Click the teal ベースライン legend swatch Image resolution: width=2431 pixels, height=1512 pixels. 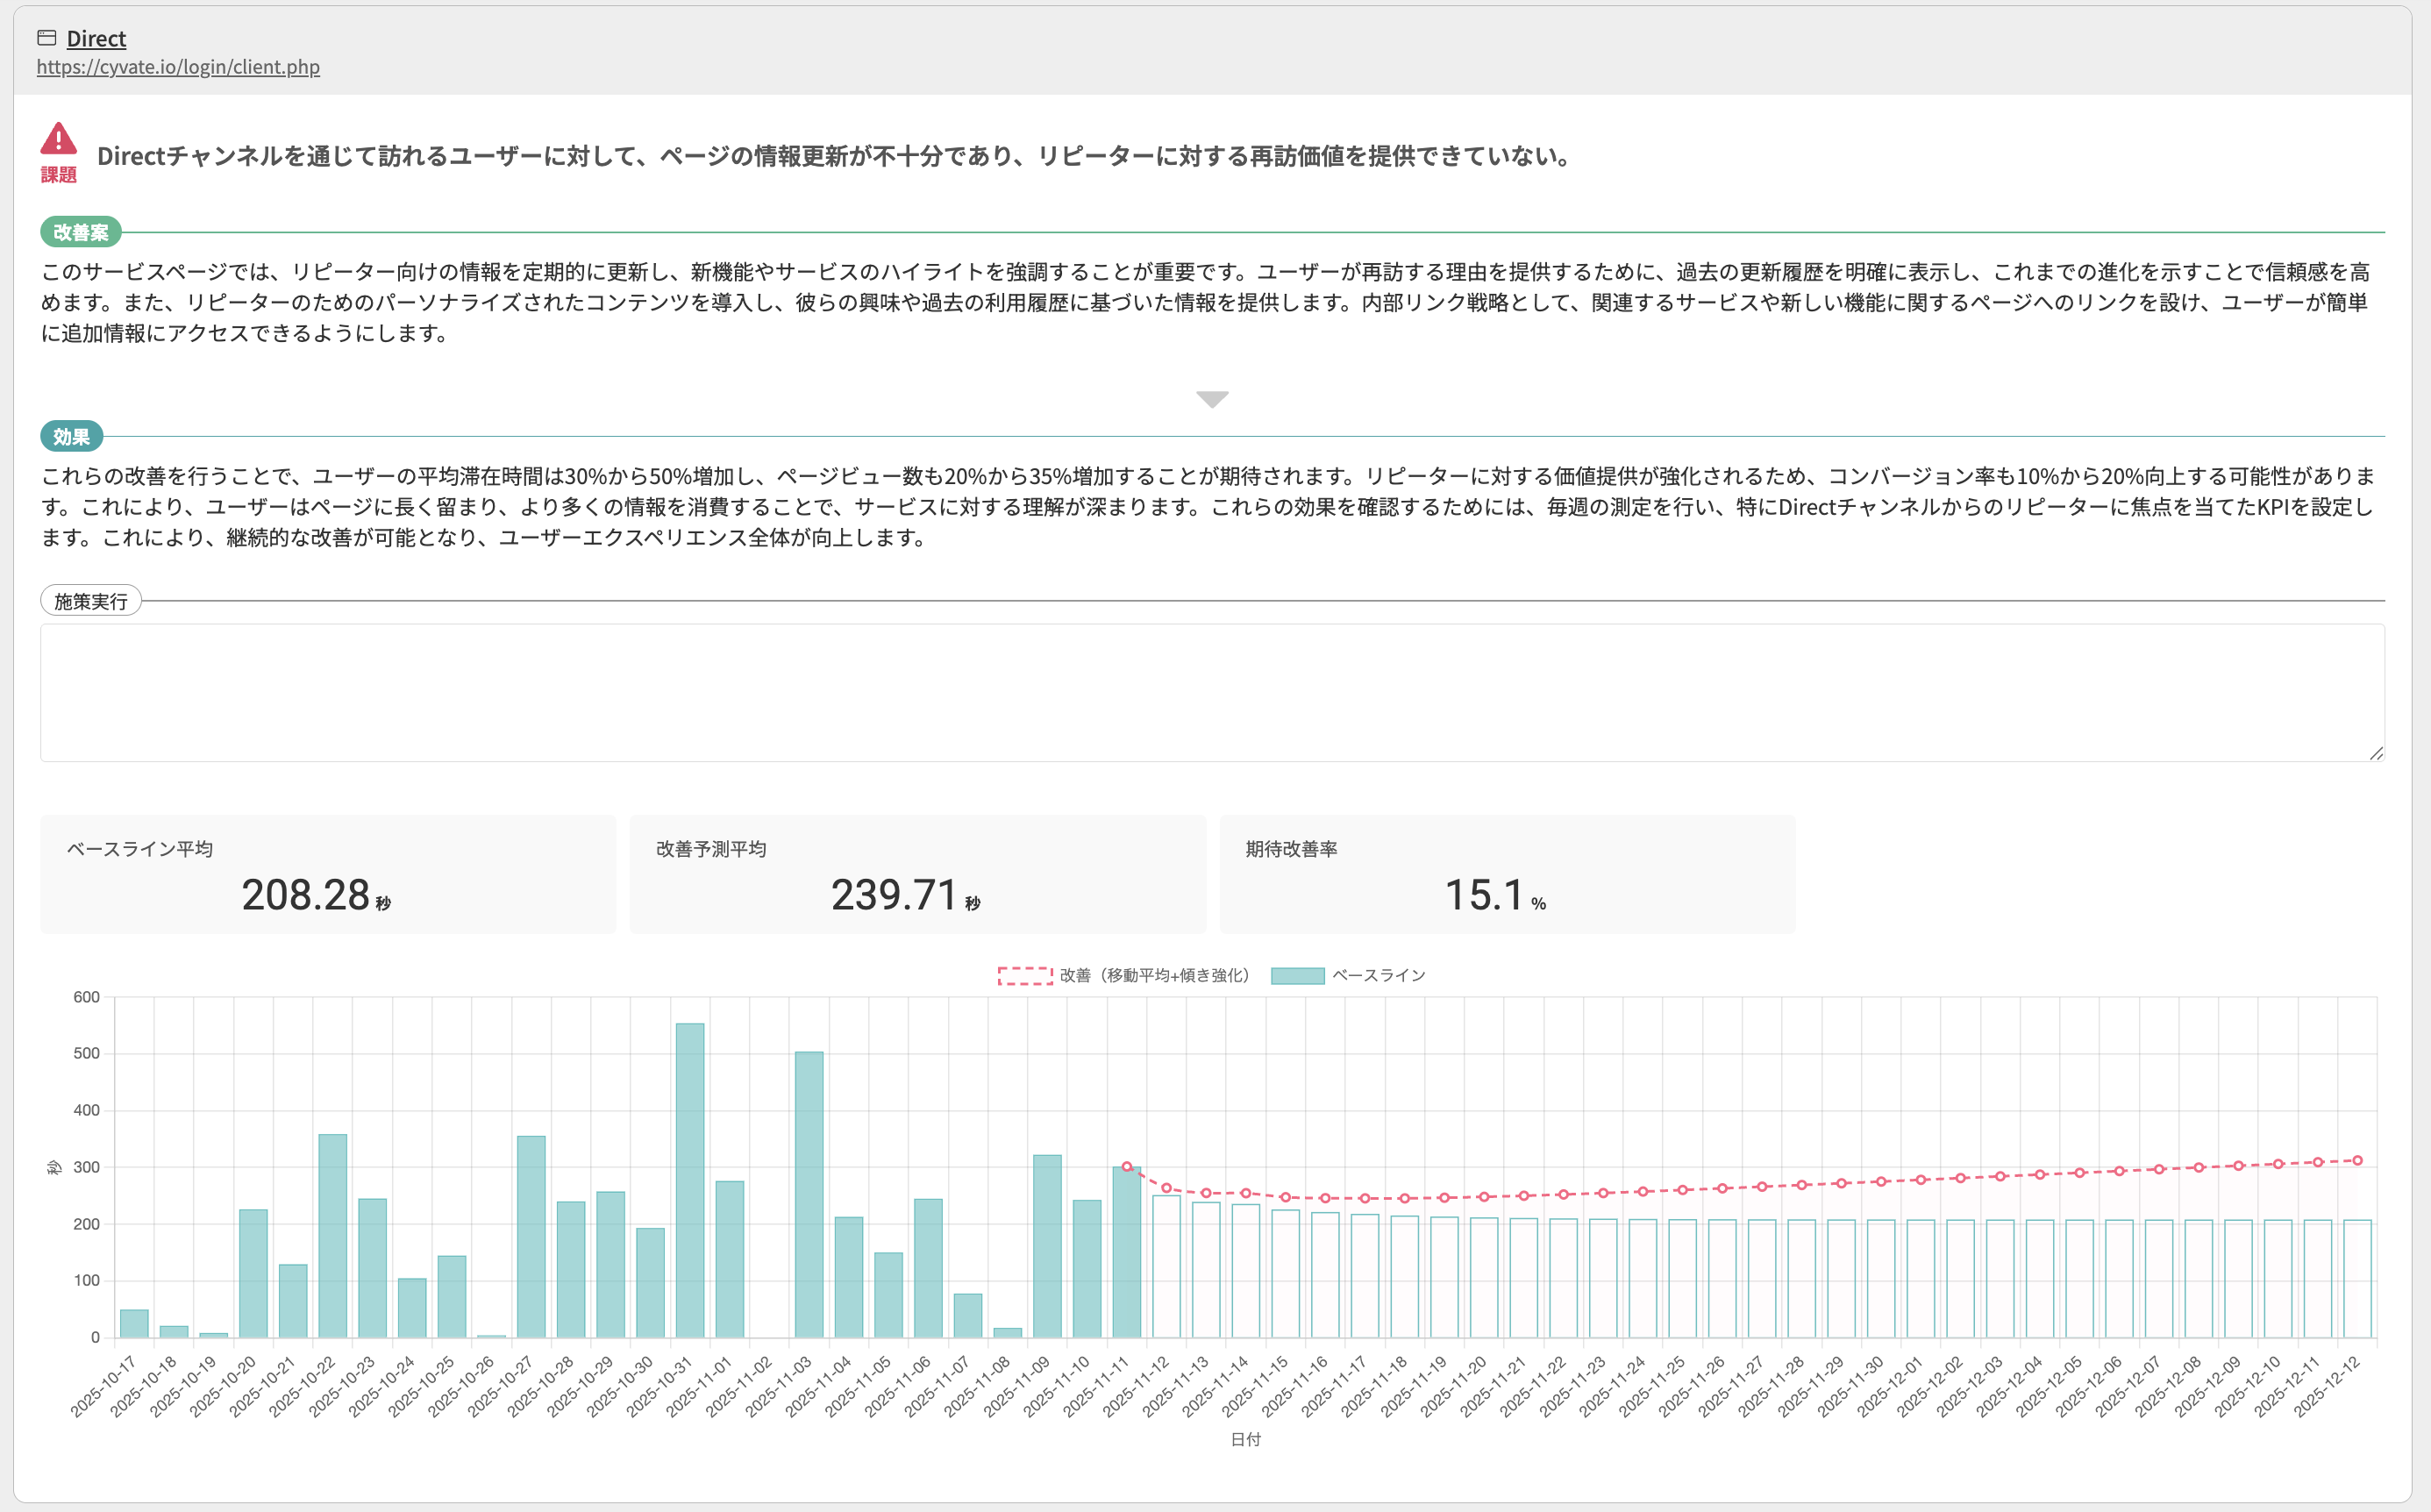1297,975
